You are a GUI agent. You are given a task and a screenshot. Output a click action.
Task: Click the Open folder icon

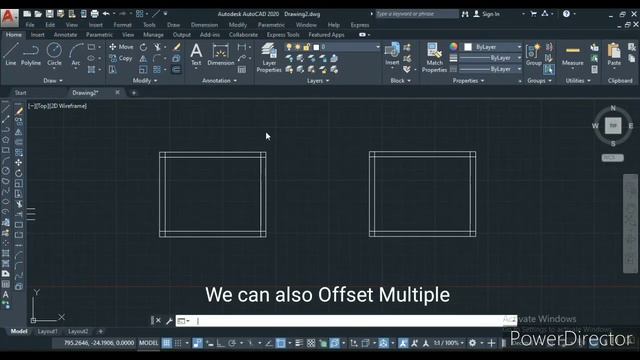pos(38,14)
